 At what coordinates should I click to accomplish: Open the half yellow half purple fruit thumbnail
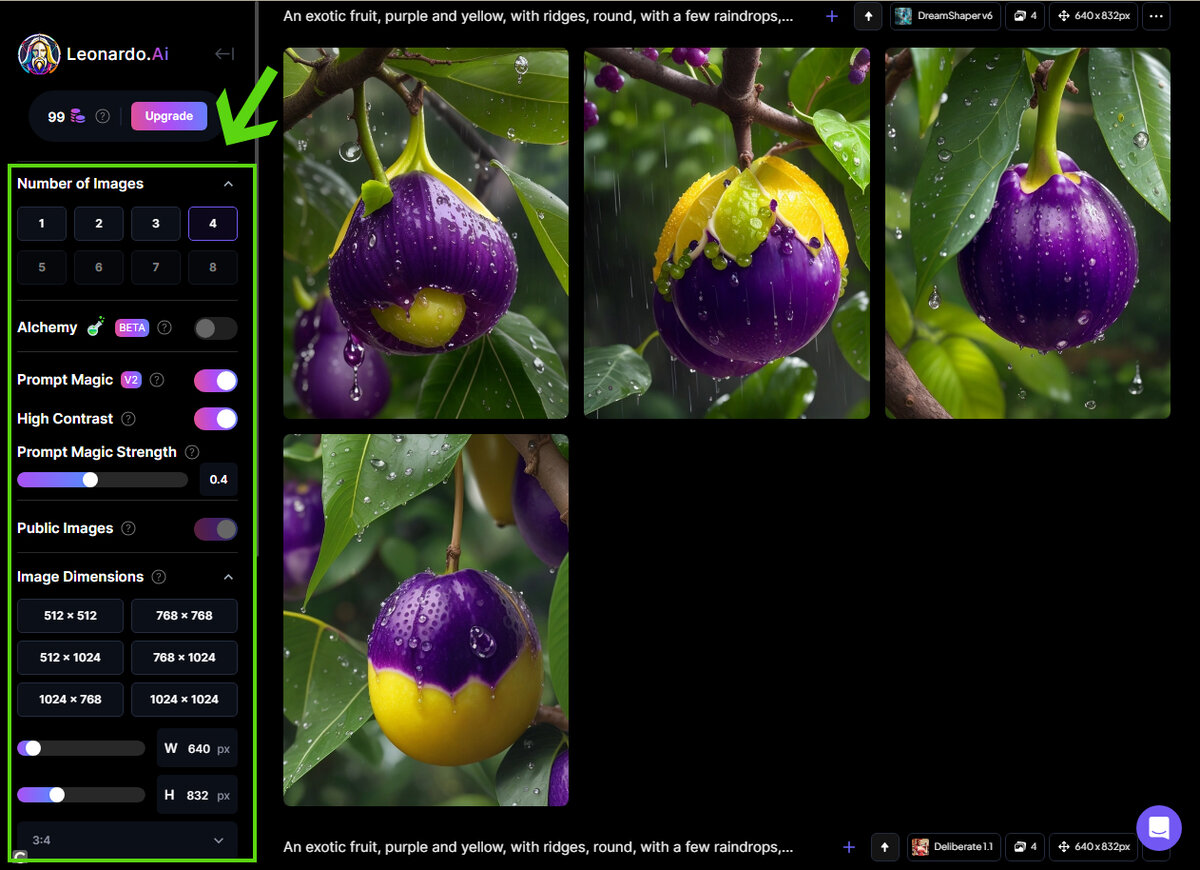(426, 620)
